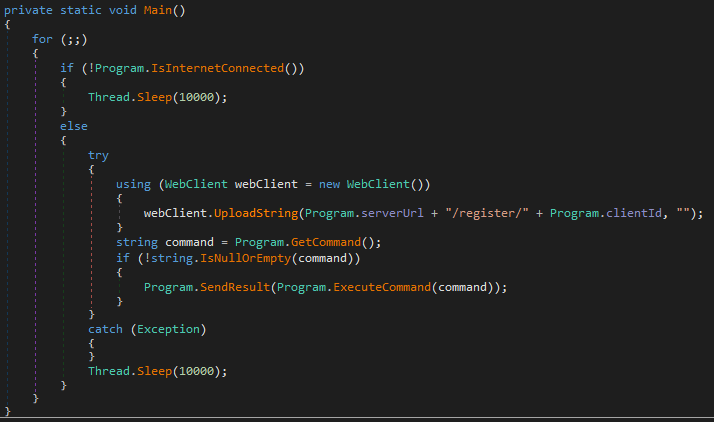
Task: Click the Exception type in the catch clause
Action: tap(162, 329)
